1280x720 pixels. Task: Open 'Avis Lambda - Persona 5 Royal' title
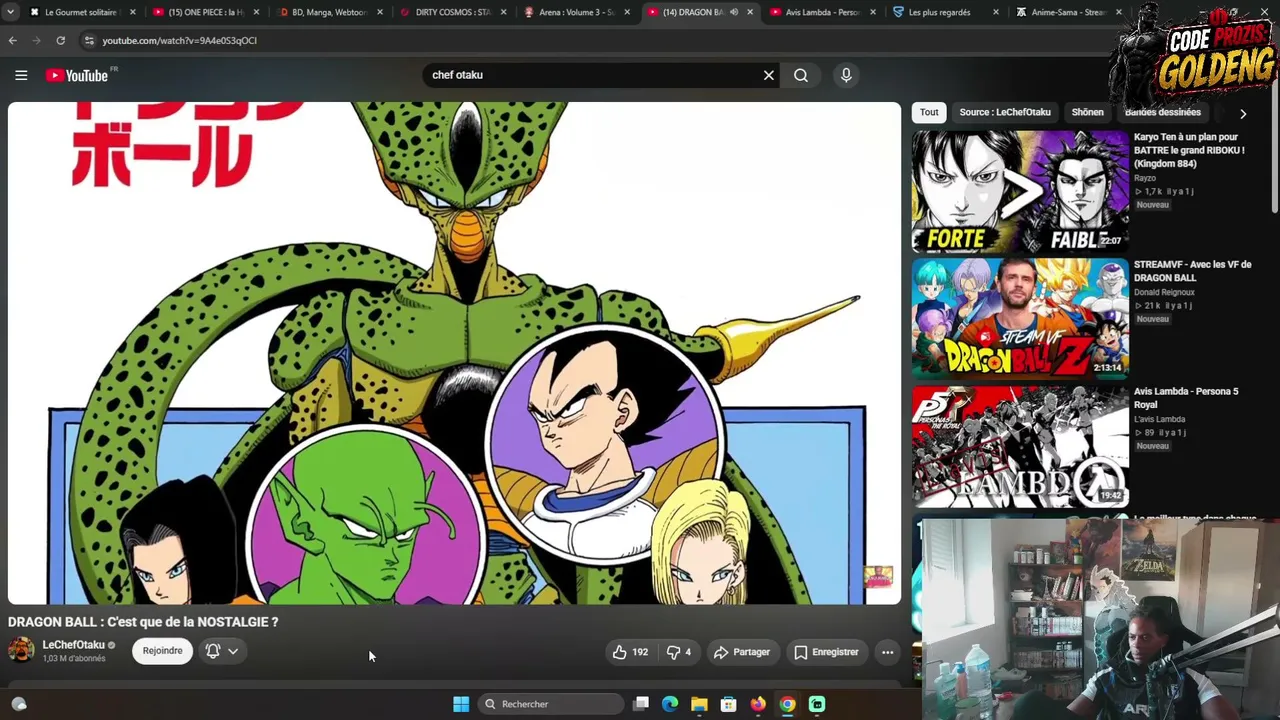point(1186,398)
